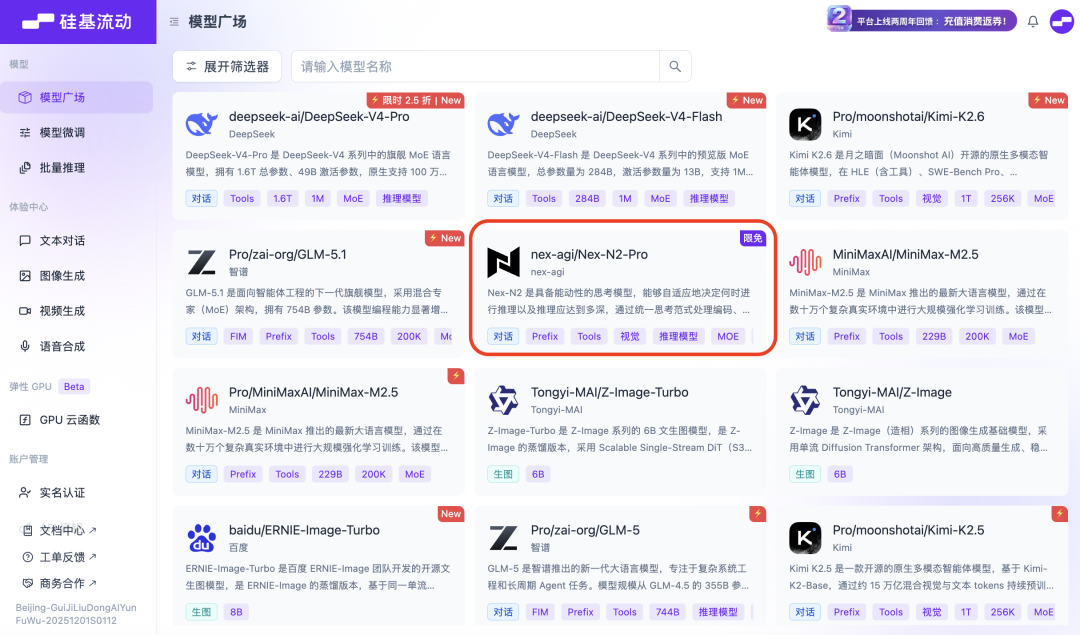Open 文档中心 external link
Viewport: 1080px width, 635px height.
(x=60, y=530)
